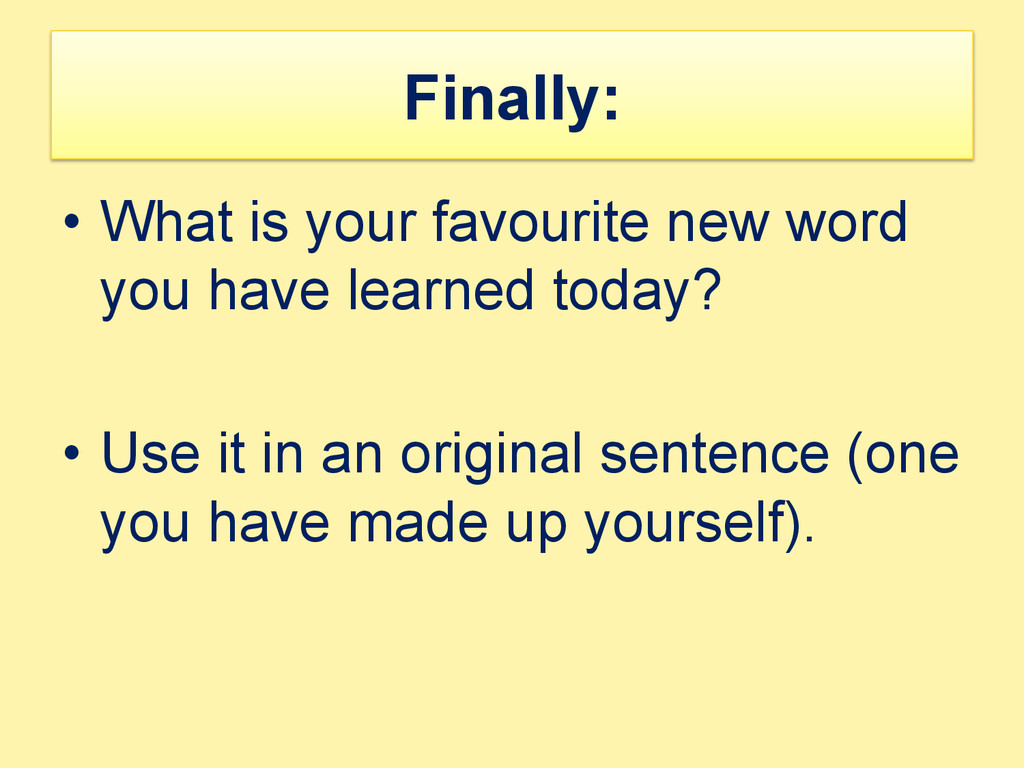Click the first bullet point marker
The height and width of the screenshot is (768, 1024).
[x=72, y=221]
